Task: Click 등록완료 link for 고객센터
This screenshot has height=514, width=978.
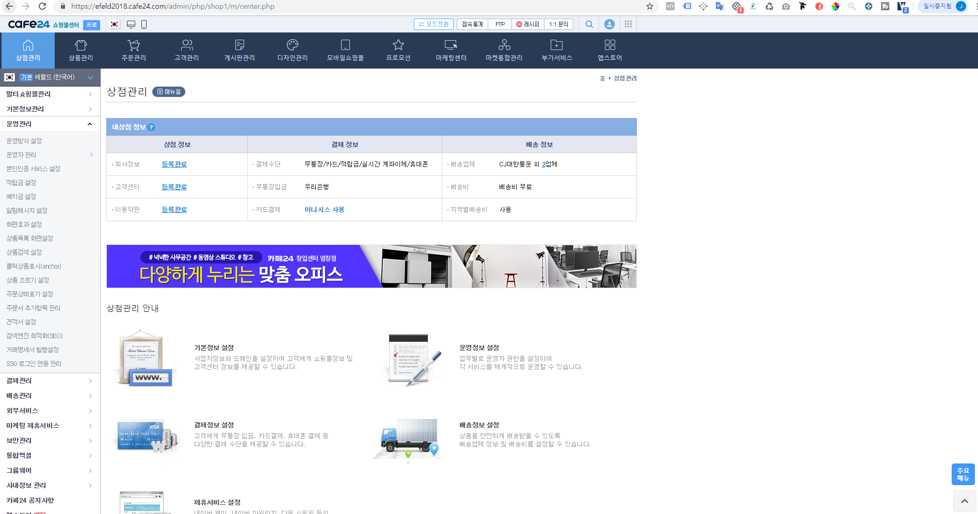Action: point(174,187)
